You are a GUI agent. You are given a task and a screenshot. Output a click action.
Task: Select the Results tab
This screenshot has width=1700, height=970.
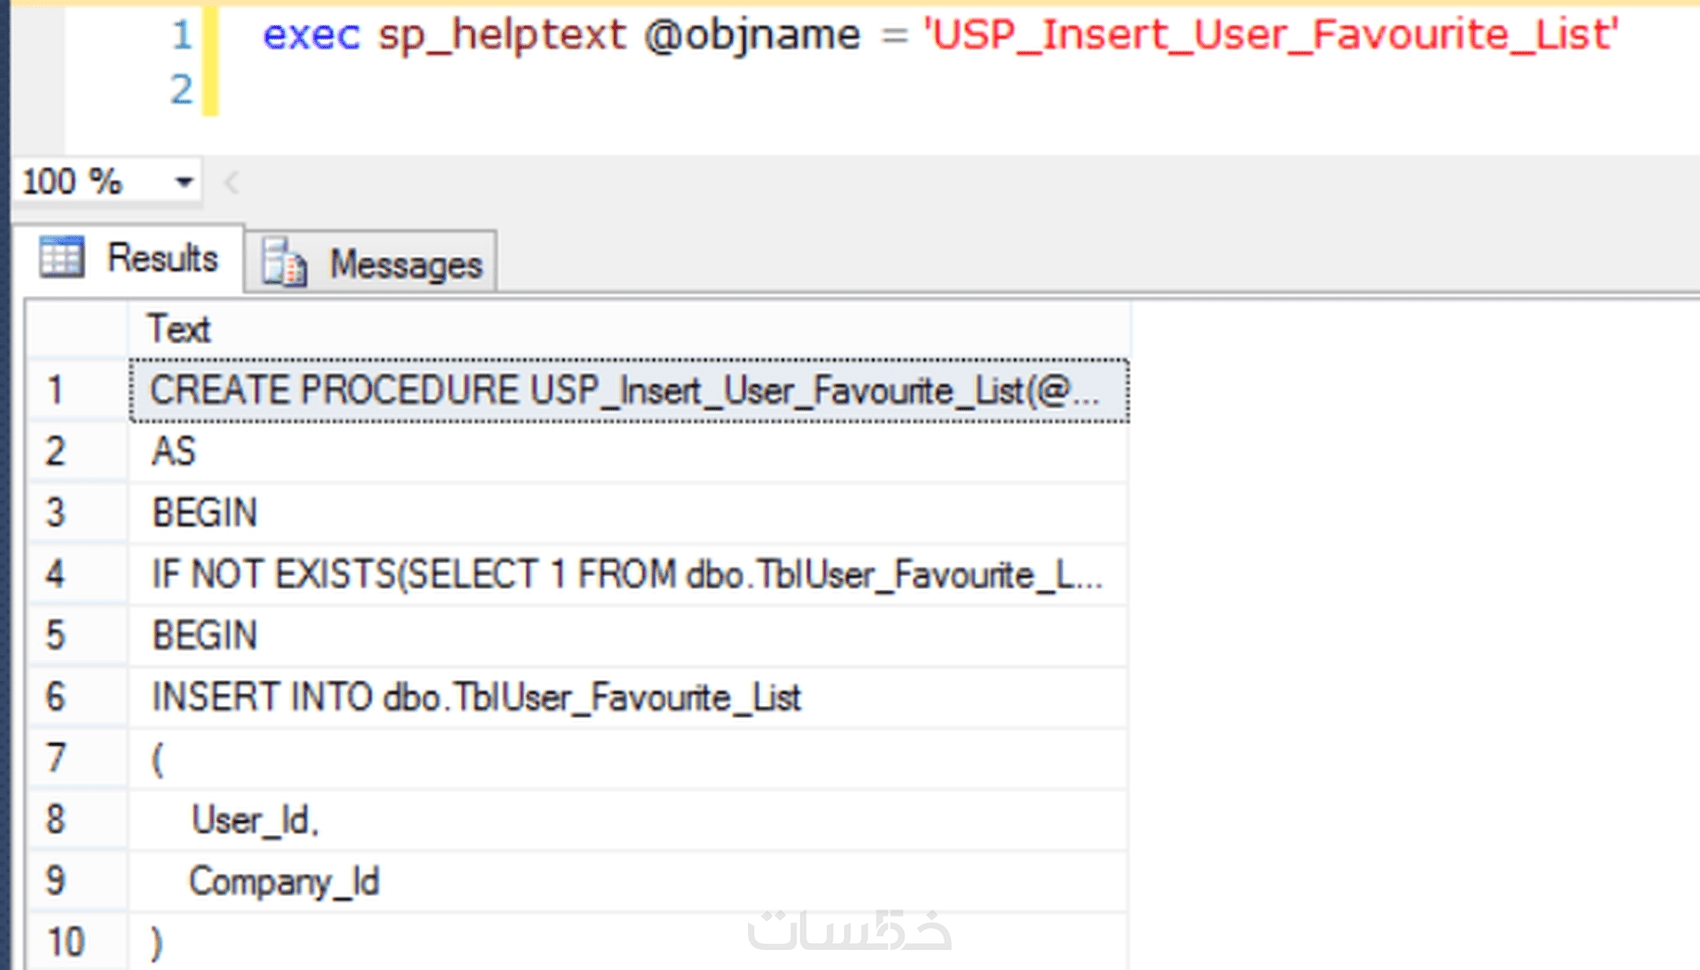(x=161, y=258)
